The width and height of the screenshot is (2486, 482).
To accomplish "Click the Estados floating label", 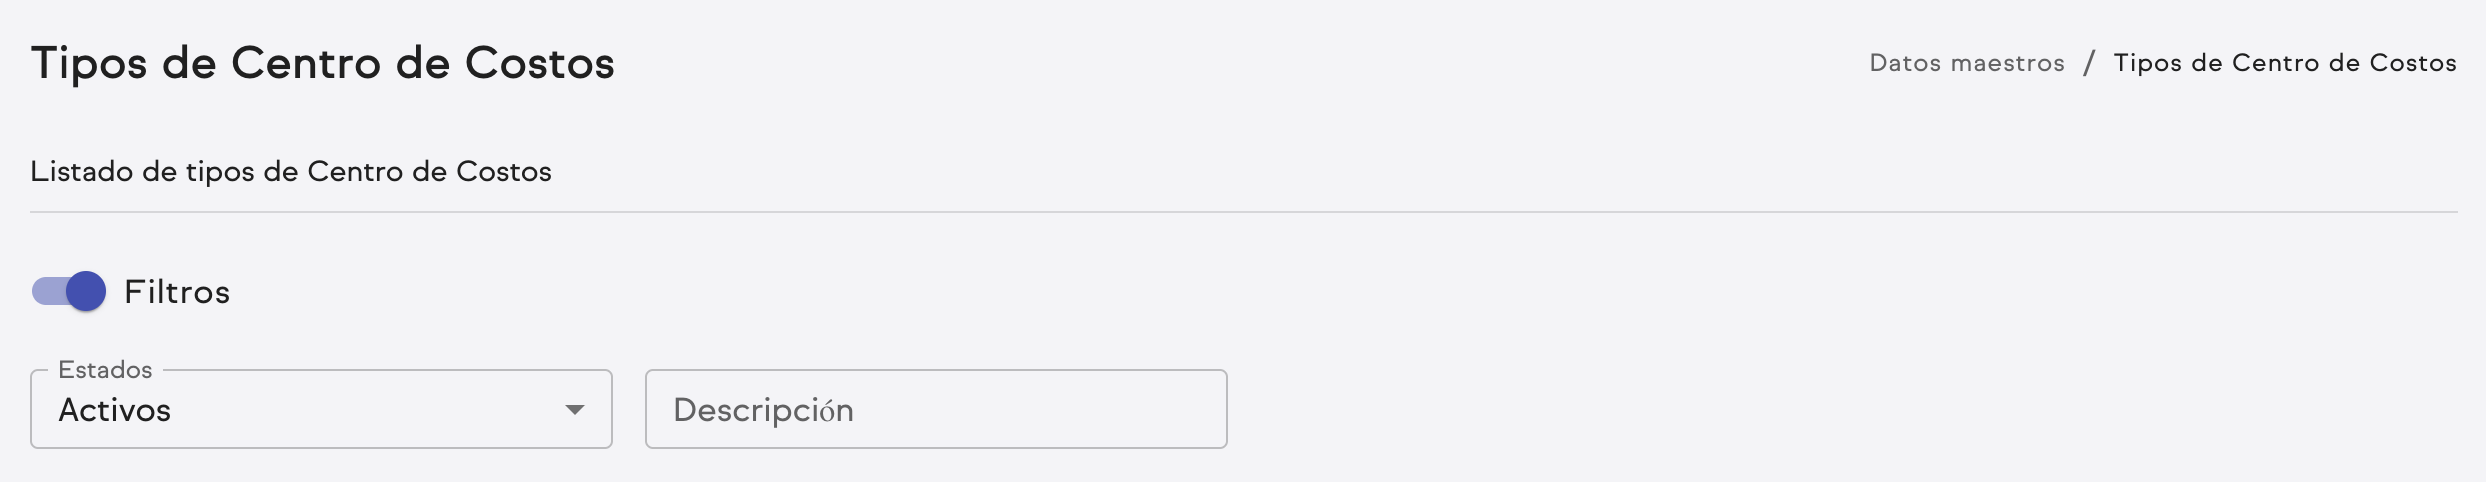I will pos(105,370).
